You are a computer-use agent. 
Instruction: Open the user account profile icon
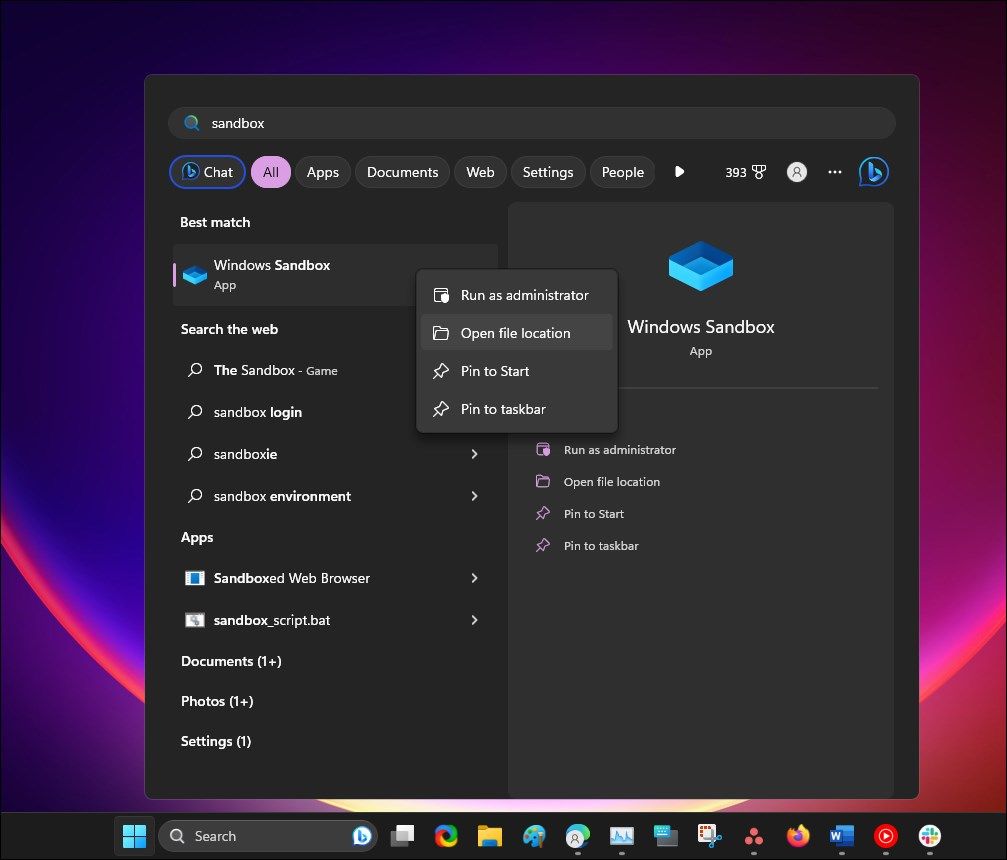[796, 172]
